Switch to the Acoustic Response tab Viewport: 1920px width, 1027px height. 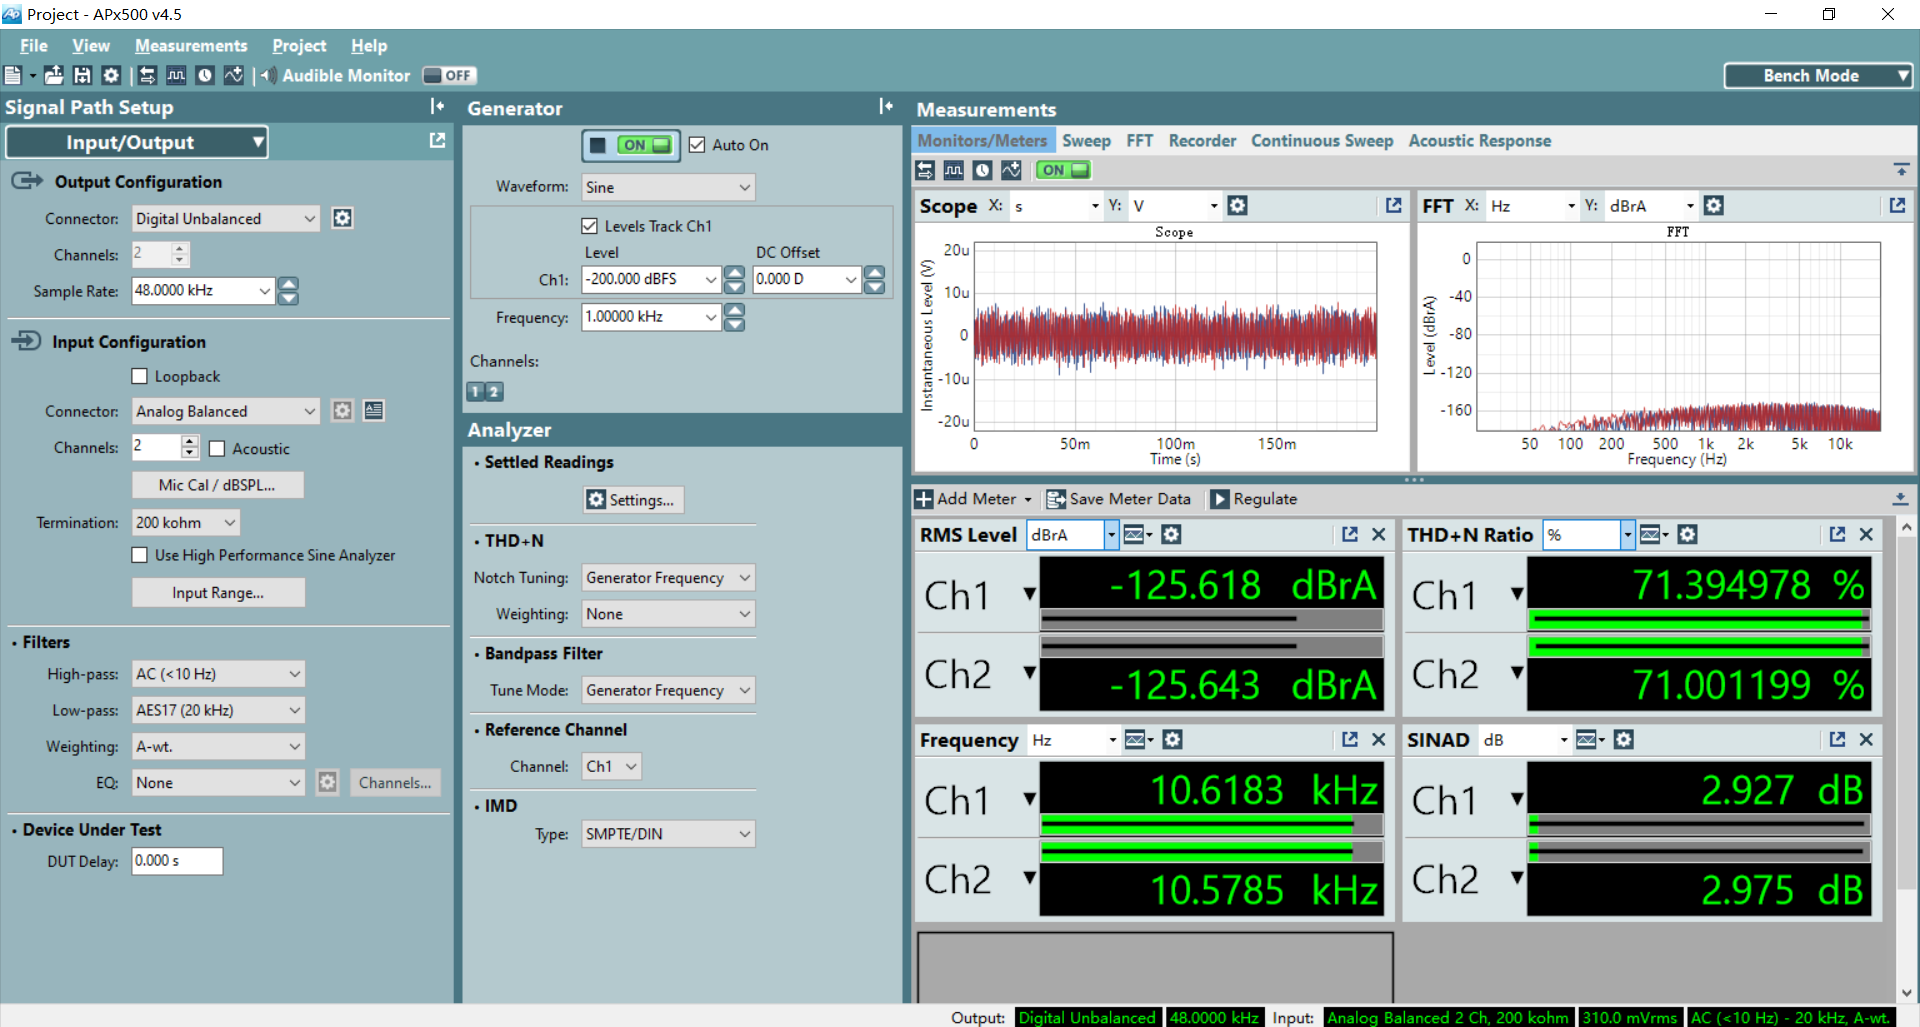[1479, 141]
